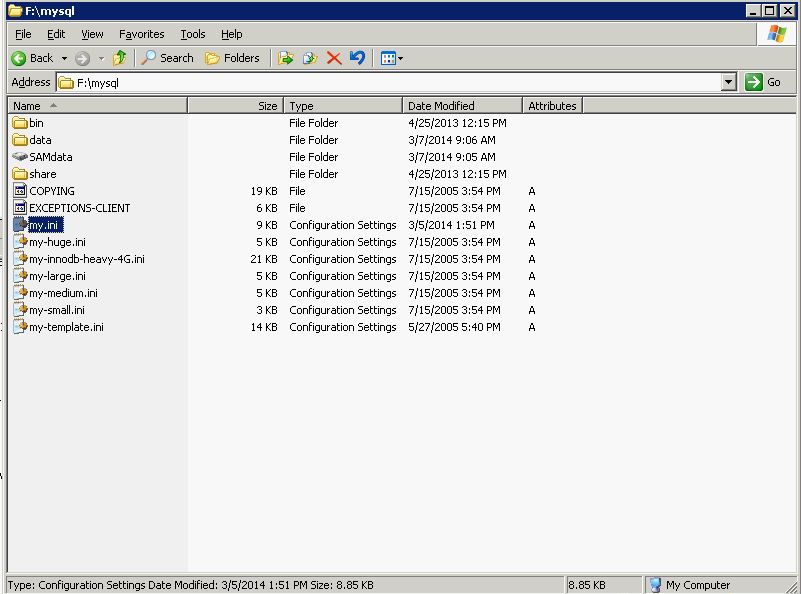Sort by the Type column header
Screen dimensions: 801x594
(343, 106)
